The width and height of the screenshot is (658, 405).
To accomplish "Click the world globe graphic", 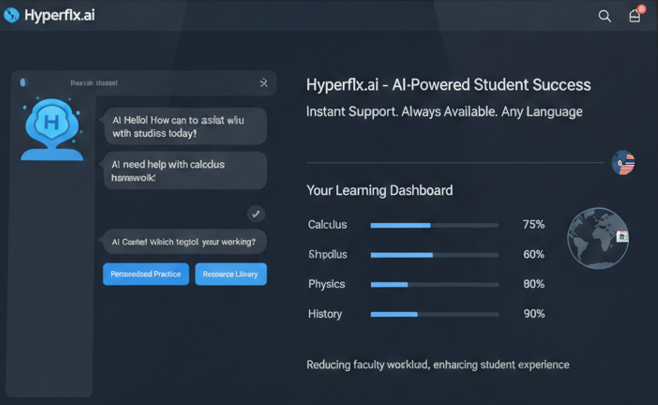I will 598,238.
